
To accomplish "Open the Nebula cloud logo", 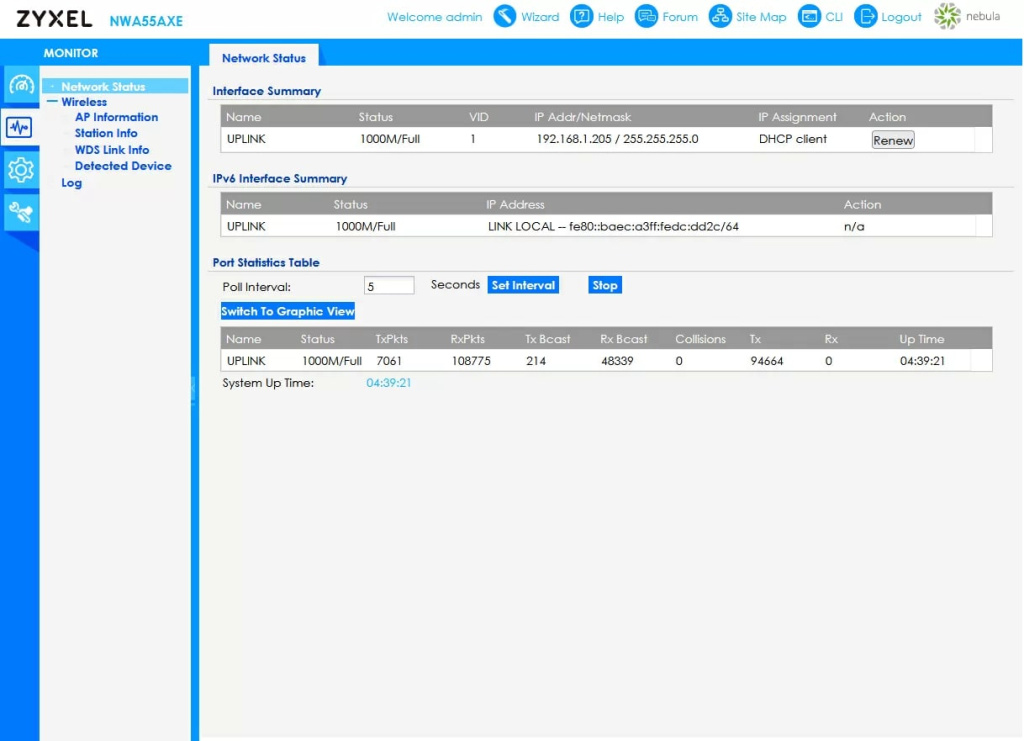I will click(x=947, y=17).
